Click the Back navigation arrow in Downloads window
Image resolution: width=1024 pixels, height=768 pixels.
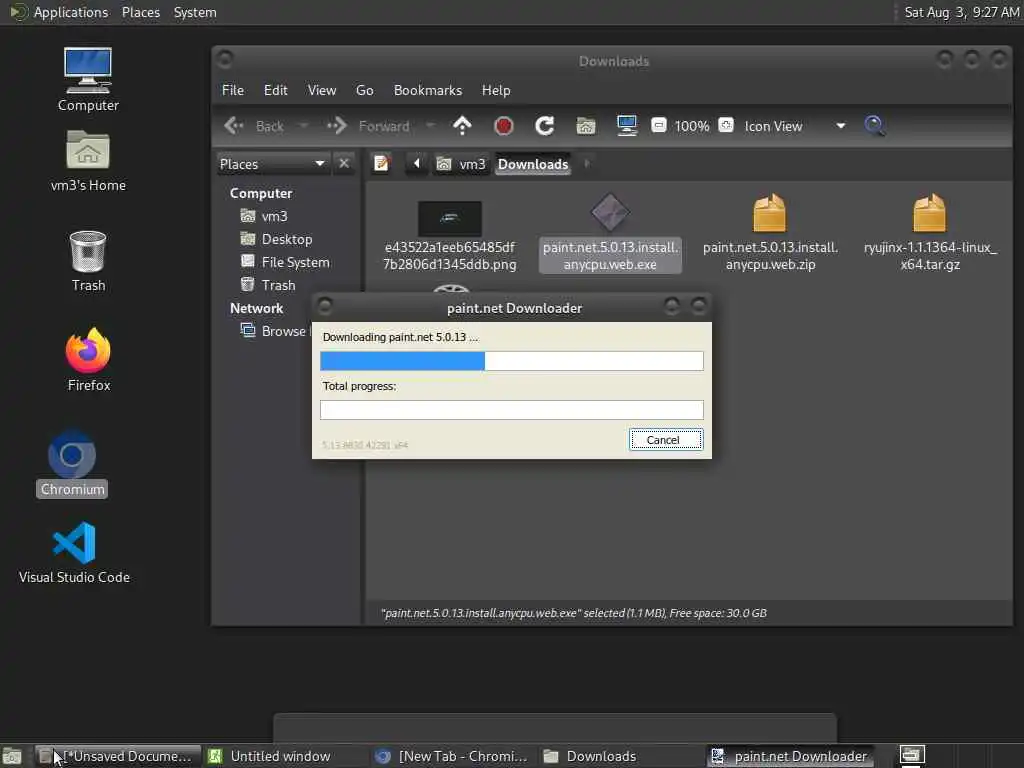(x=255, y=126)
